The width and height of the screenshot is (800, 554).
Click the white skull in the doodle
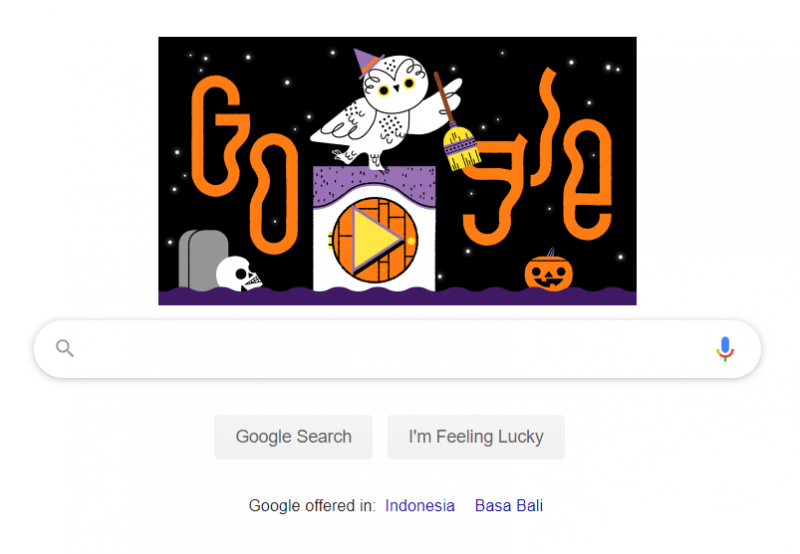tap(238, 274)
